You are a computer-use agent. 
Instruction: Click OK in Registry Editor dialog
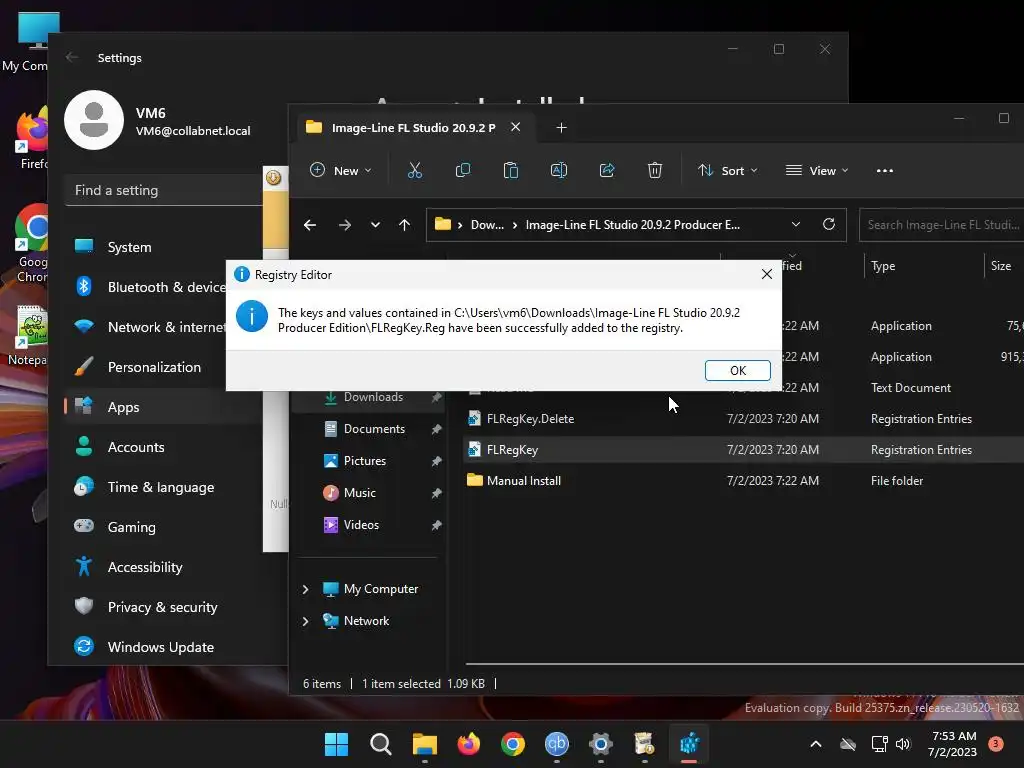[x=737, y=370]
